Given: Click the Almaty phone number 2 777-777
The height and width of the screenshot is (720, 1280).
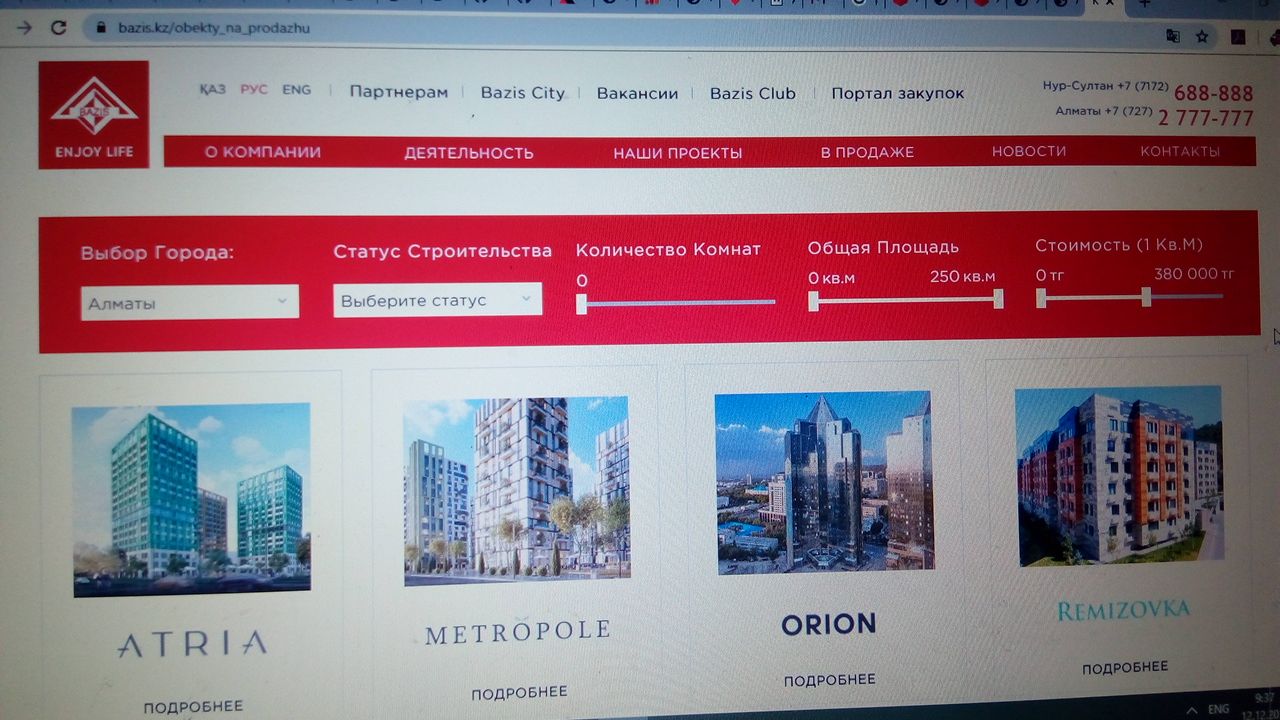Looking at the screenshot, I should [1206, 118].
